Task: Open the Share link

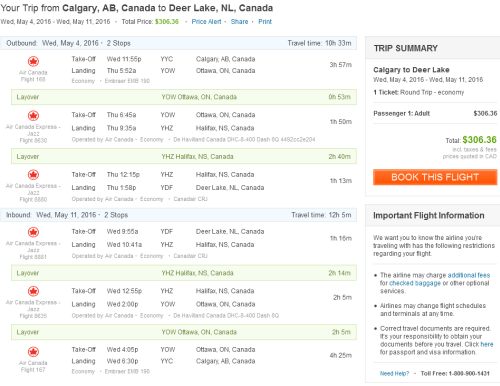Action: click(x=239, y=22)
